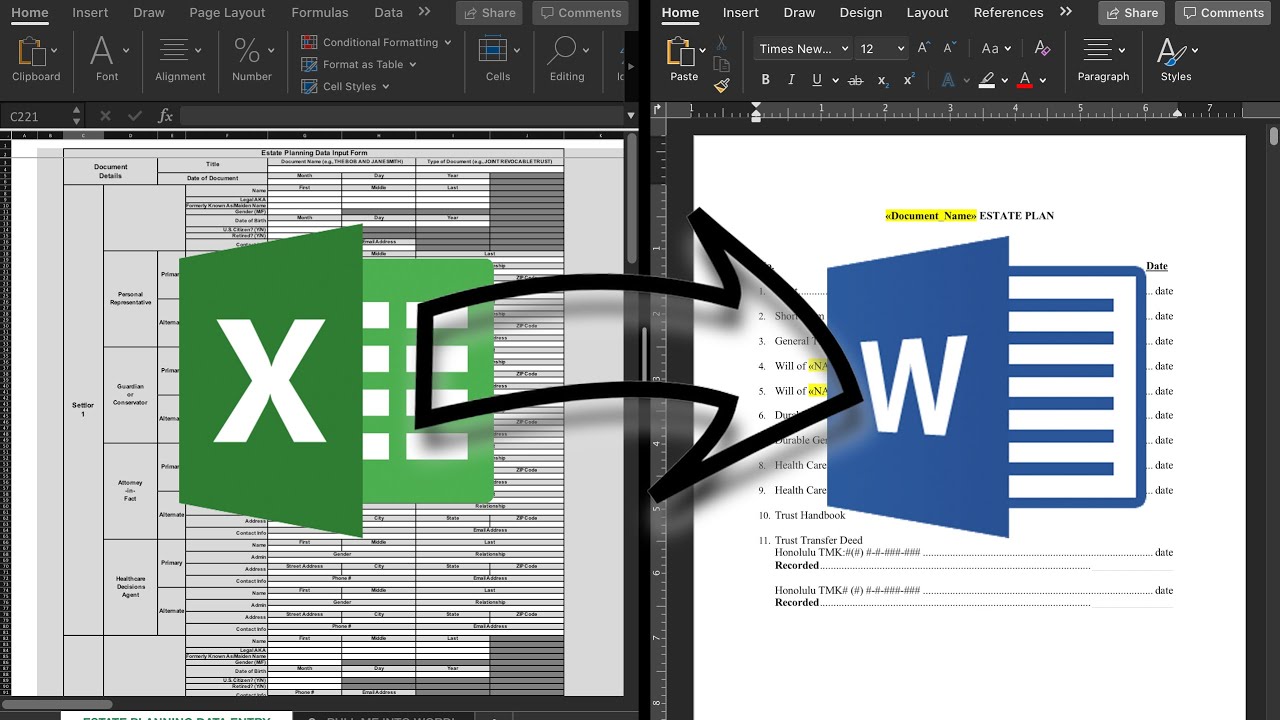The height and width of the screenshot is (720, 1280).
Task: Apply superscript formatting in Word
Action: [909, 80]
